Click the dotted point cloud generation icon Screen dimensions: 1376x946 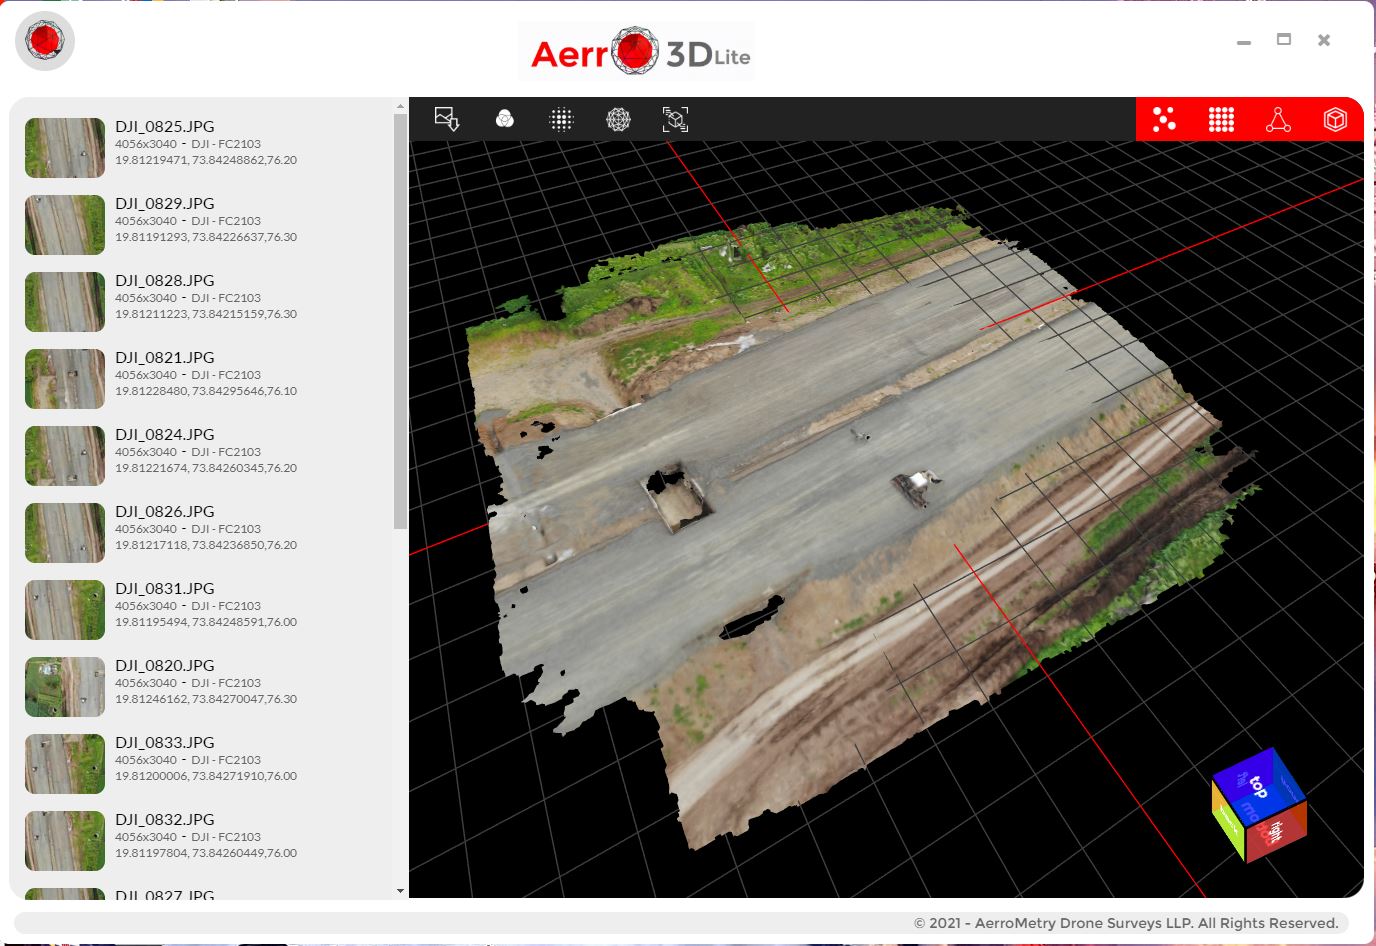coord(562,120)
